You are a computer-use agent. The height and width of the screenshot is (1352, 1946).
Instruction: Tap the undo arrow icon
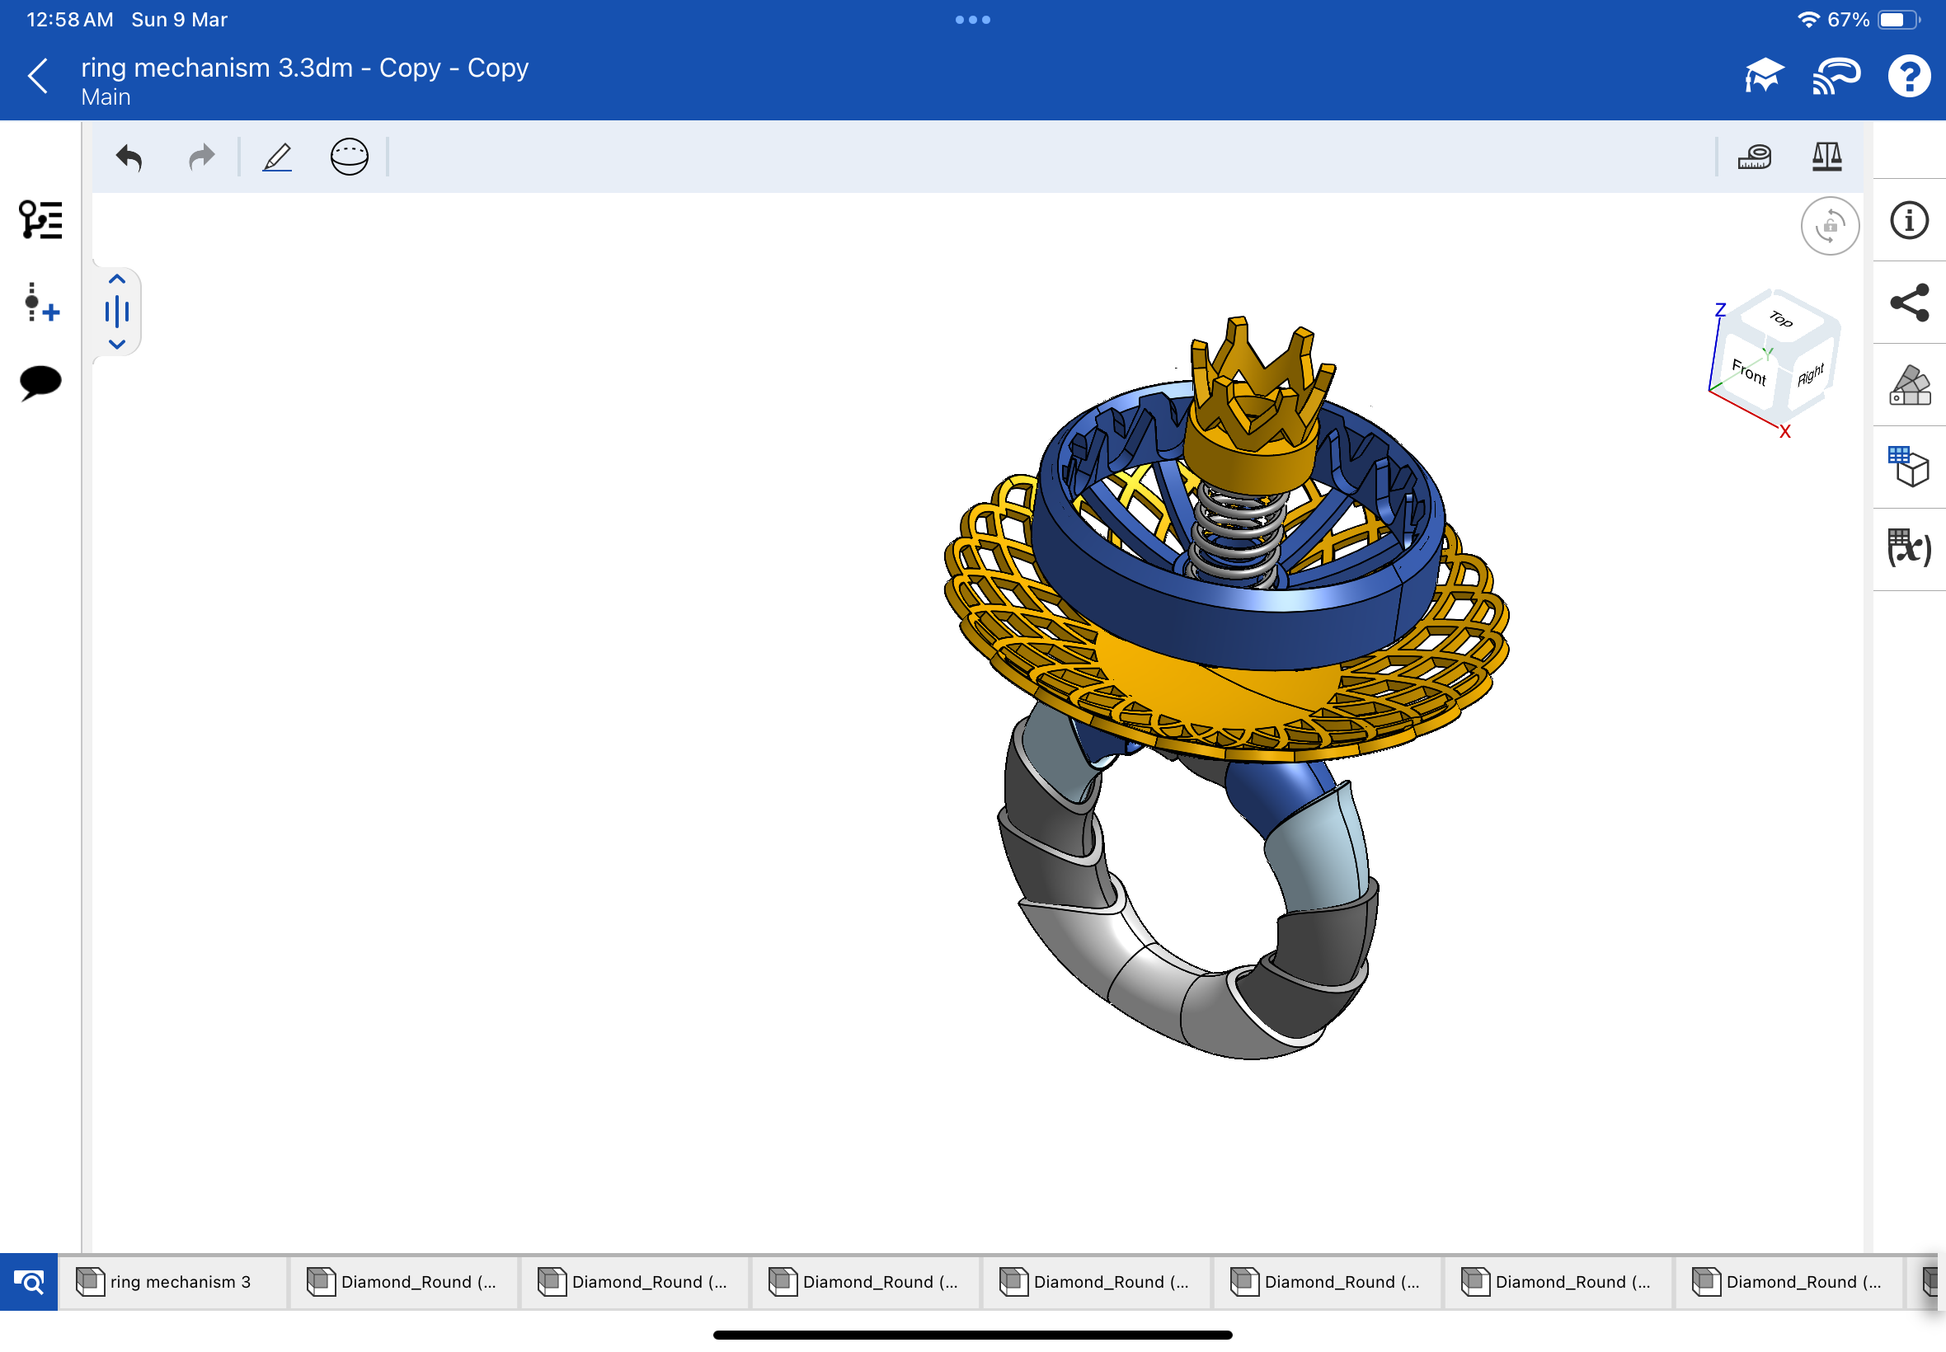(x=130, y=157)
